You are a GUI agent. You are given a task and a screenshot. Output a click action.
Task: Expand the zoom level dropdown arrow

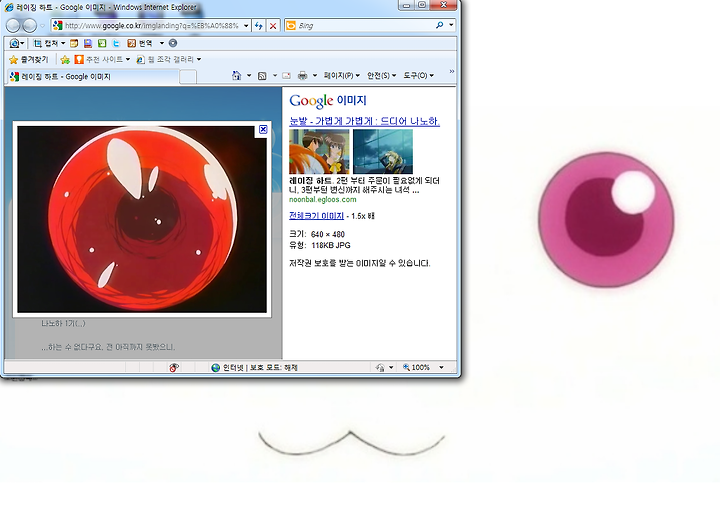click(441, 367)
